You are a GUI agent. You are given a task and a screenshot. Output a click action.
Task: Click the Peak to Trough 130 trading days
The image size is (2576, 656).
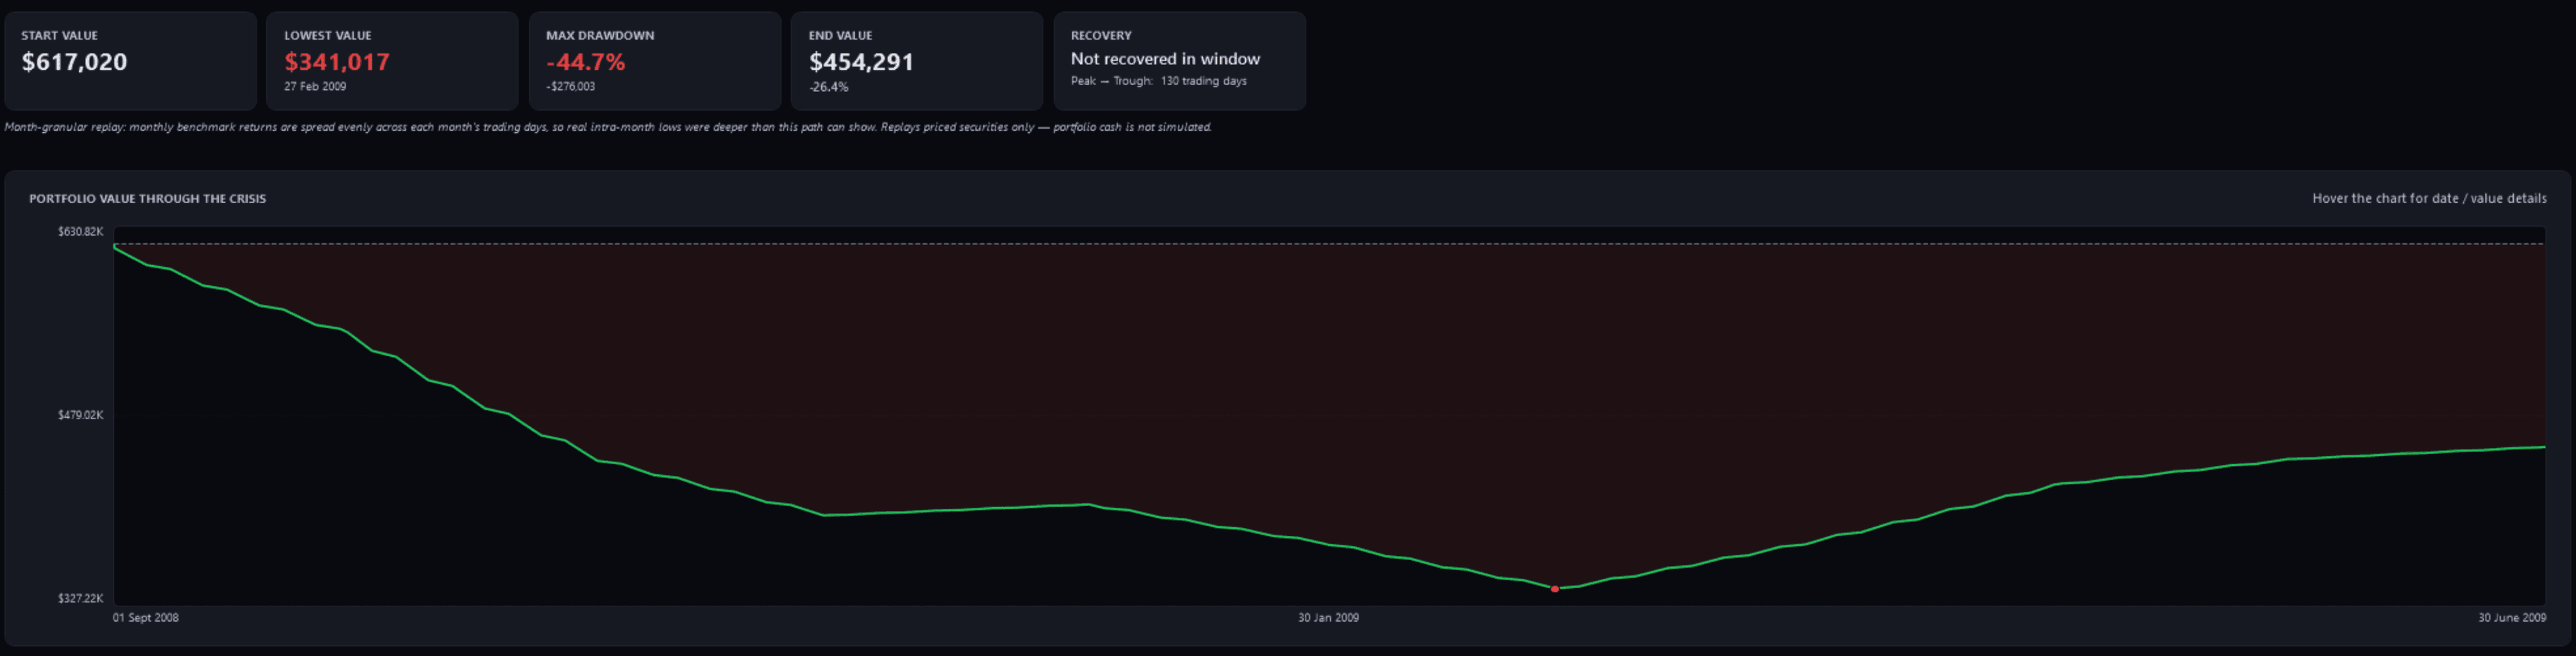point(1159,81)
